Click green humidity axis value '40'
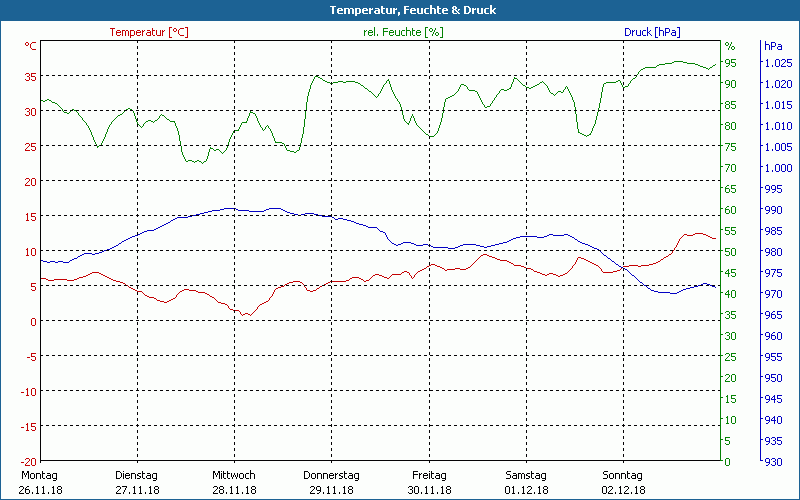The width and height of the screenshot is (800, 500). tap(731, 294)
